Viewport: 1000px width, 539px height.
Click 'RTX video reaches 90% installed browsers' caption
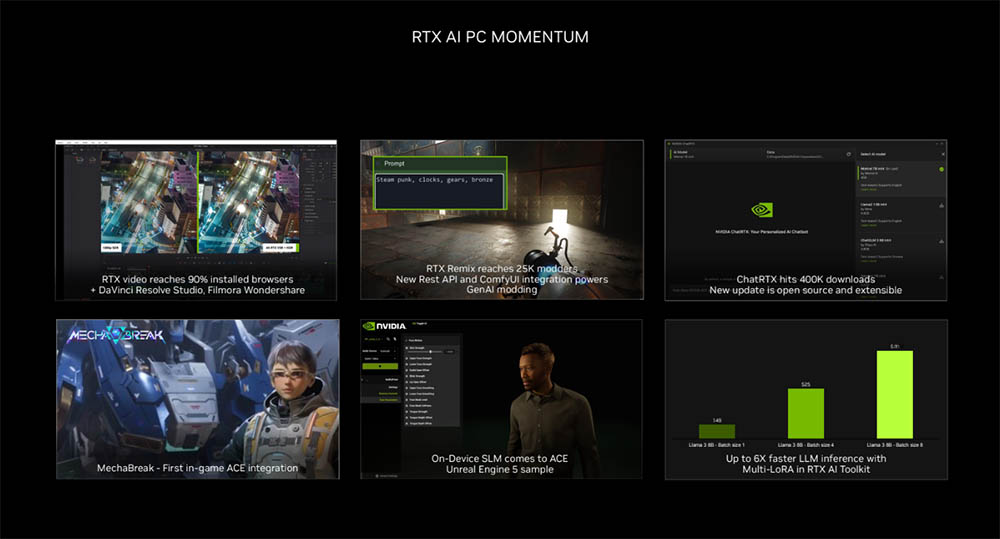click(x=198, y=279)
